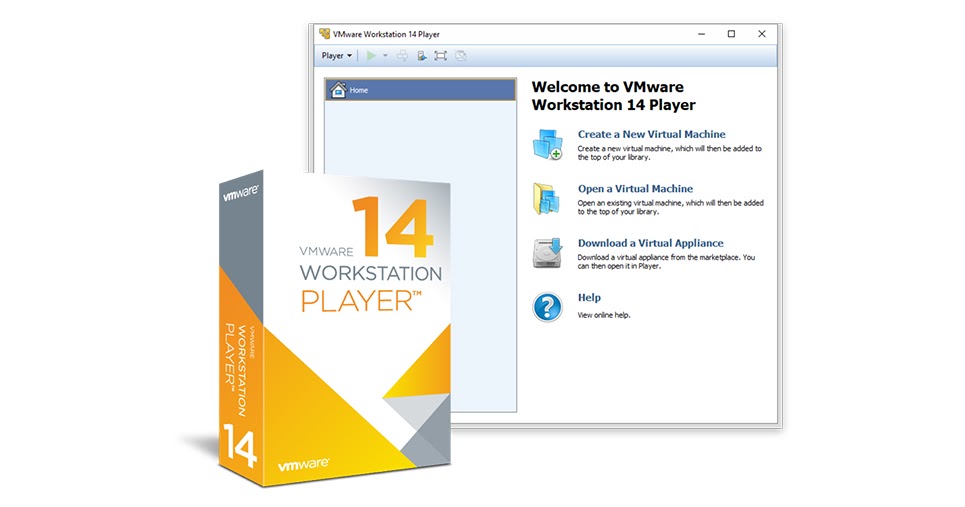Click the 'Welcome to VMware Workstation 14 Player' heading
Image resolution: width=965 pixels, height=507 pixels.
(614, 96)
